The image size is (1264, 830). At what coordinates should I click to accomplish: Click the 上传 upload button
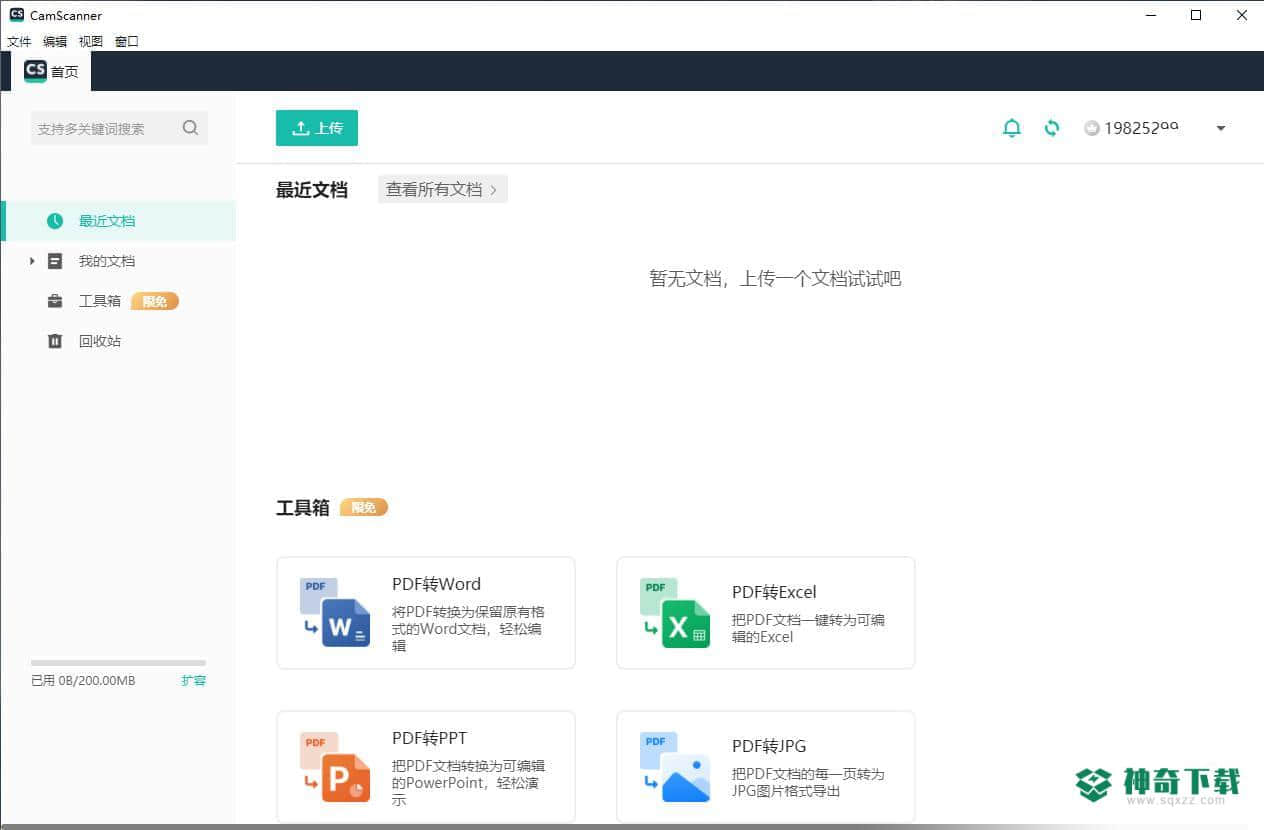point(317,128)
